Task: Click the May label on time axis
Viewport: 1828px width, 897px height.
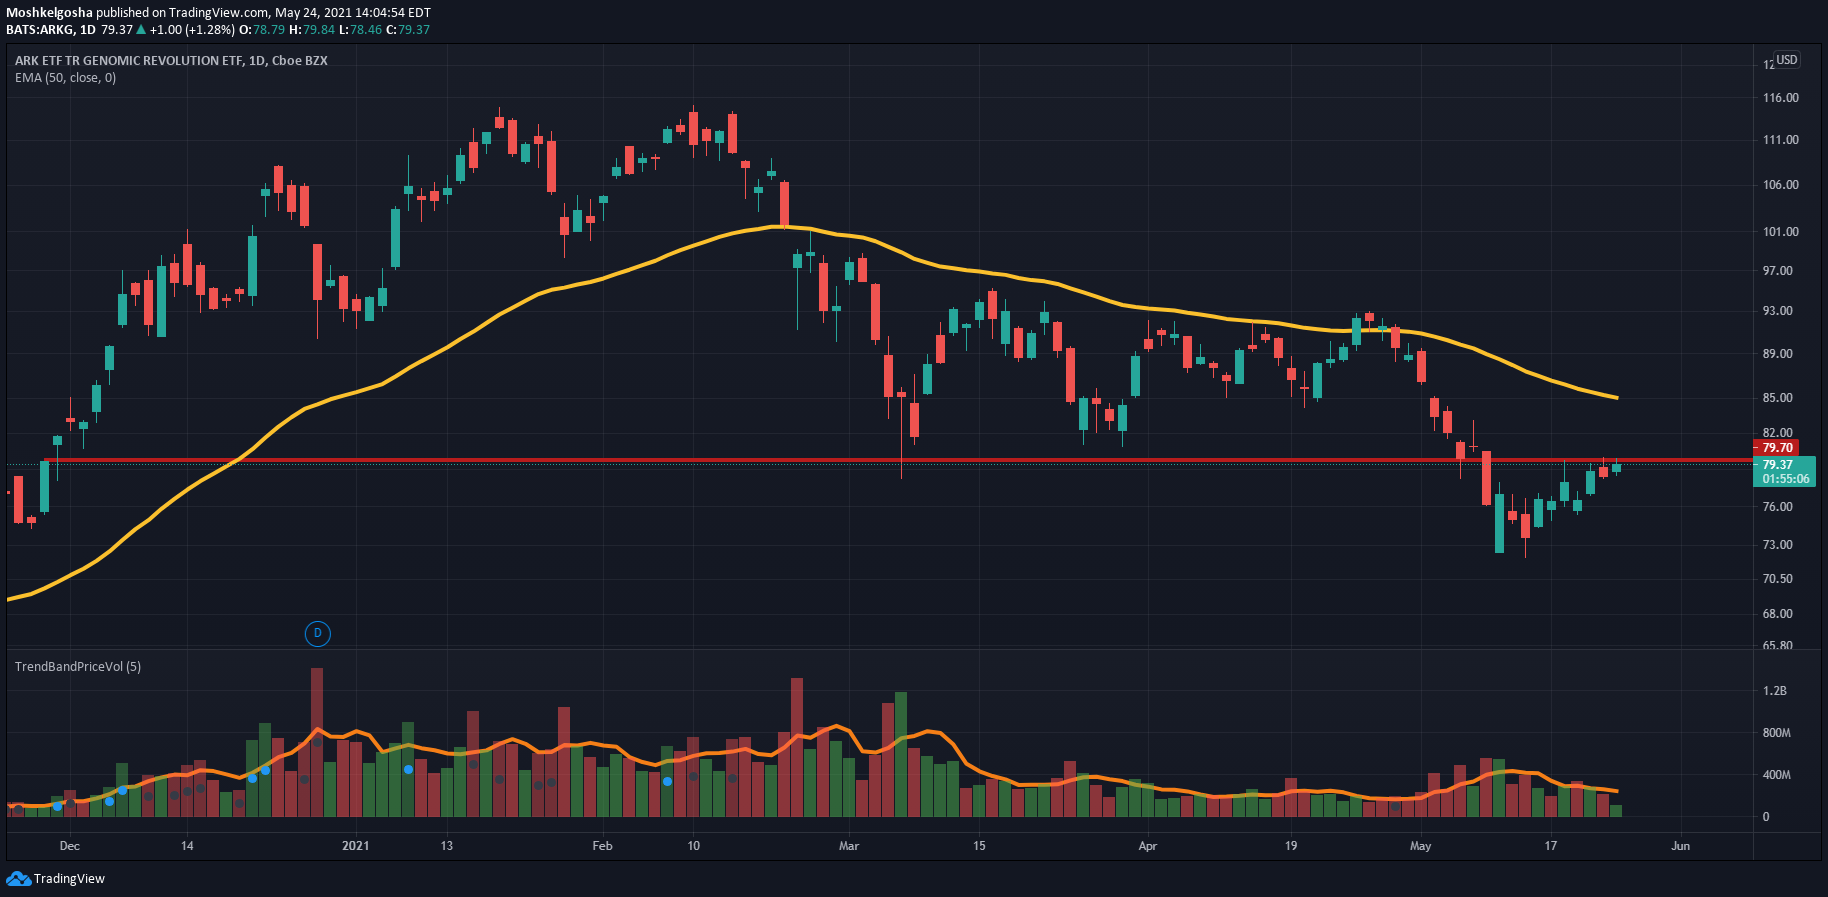Action: (x=1420, y=846)
